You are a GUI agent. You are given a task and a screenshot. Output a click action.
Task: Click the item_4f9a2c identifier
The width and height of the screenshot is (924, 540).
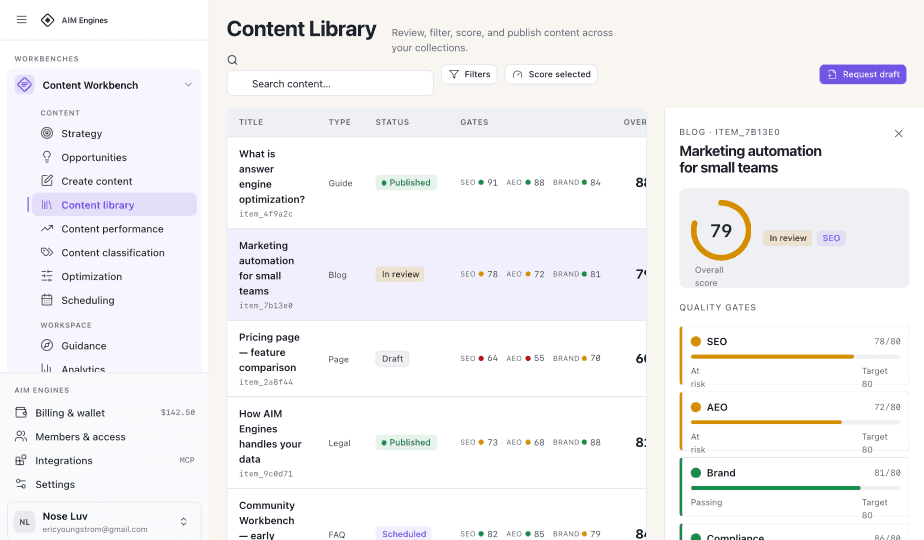click(266, 214)
